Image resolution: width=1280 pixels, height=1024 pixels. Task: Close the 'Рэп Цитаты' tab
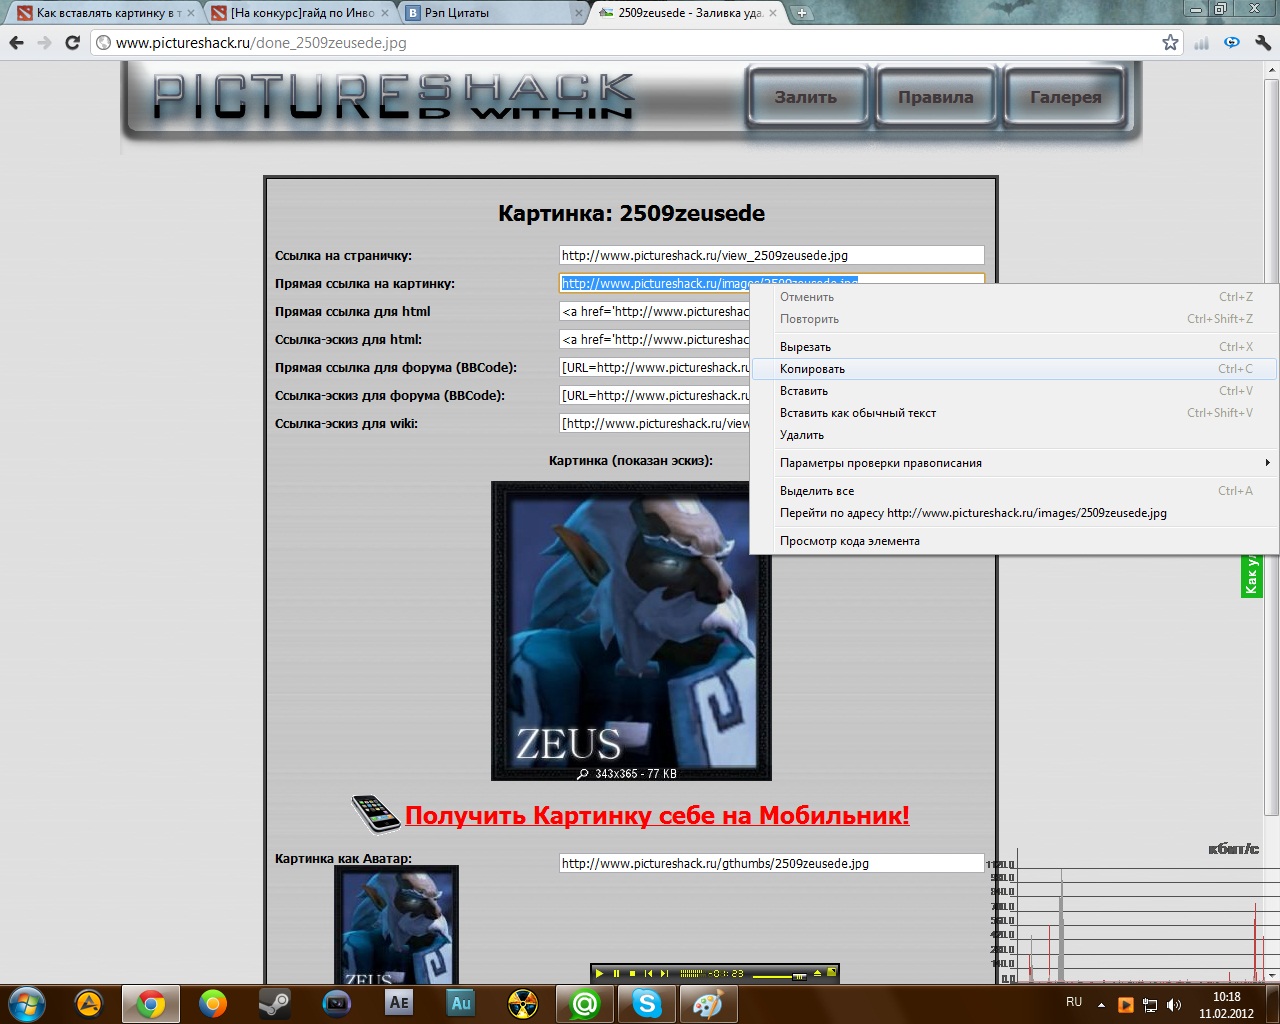[577, 13]
